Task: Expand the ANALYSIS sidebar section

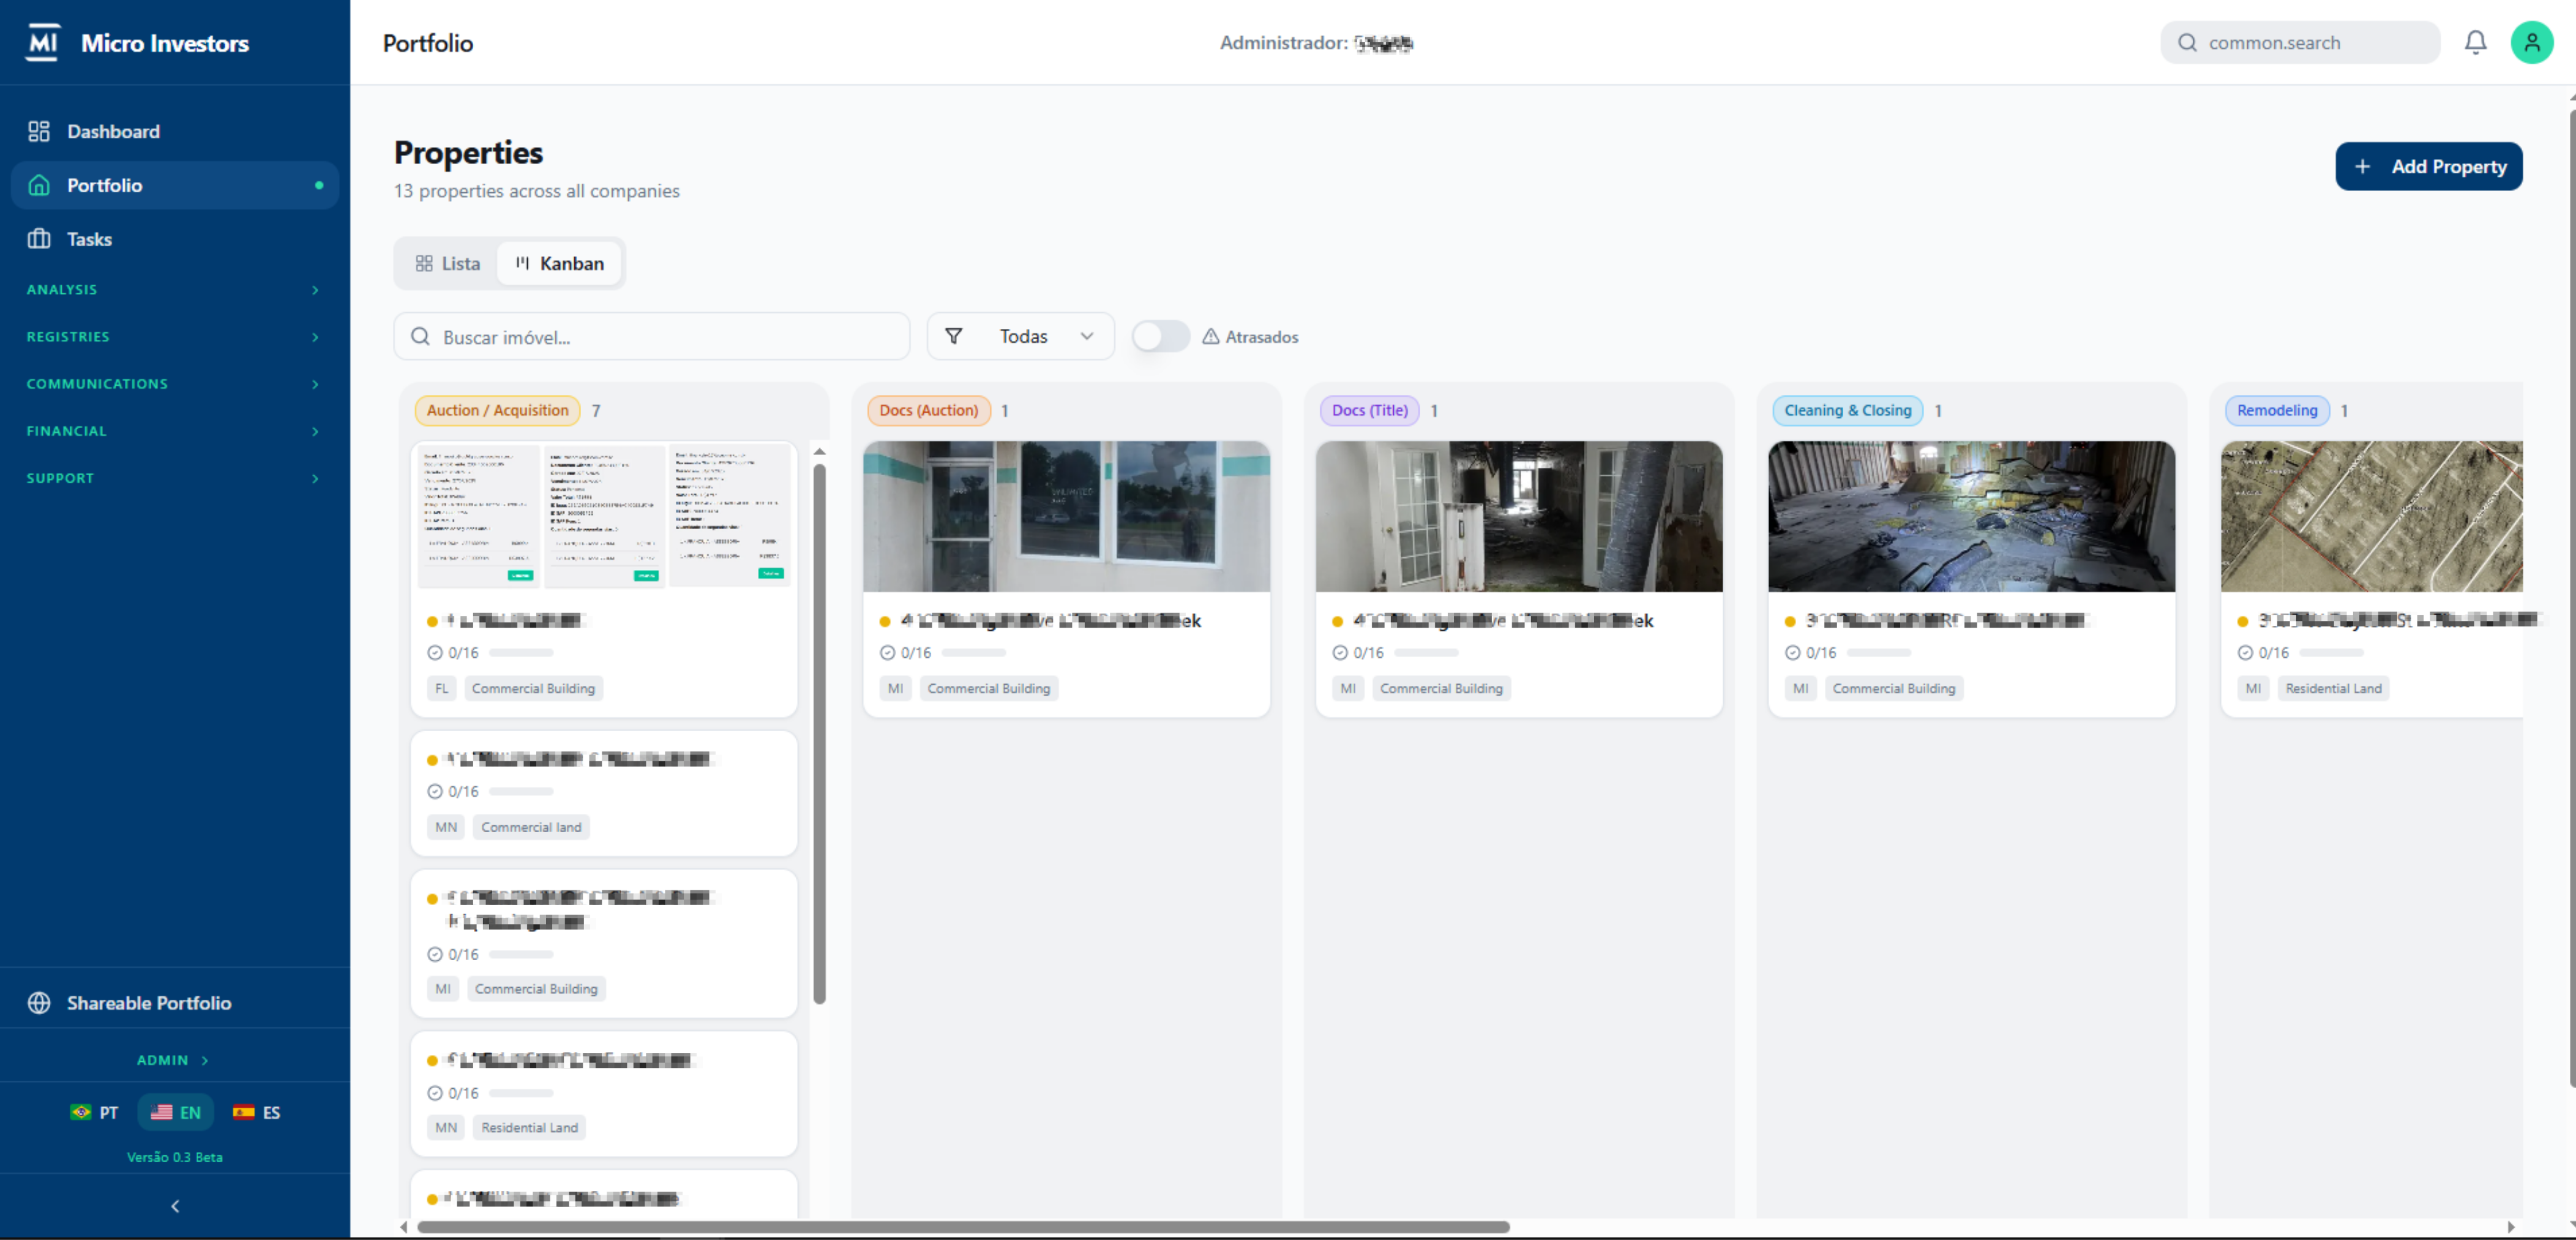Action: point(175,289)
